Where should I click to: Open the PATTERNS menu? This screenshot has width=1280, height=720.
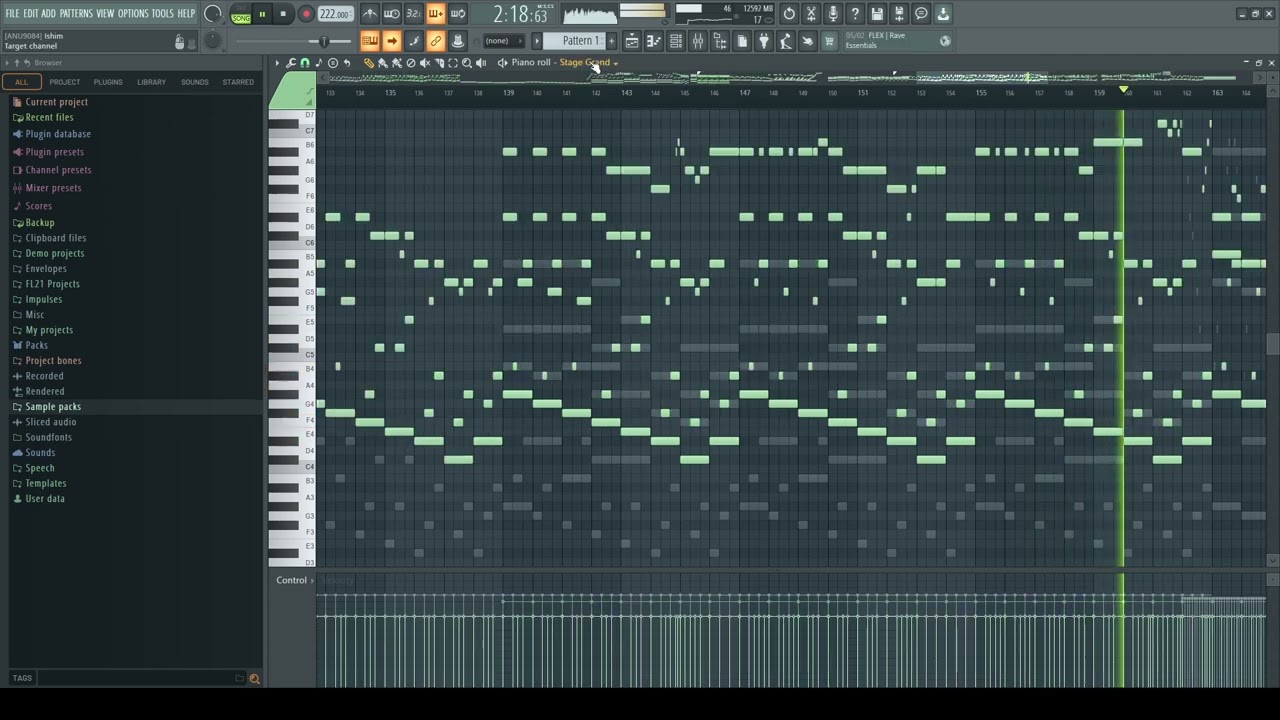tap(76, 13)
